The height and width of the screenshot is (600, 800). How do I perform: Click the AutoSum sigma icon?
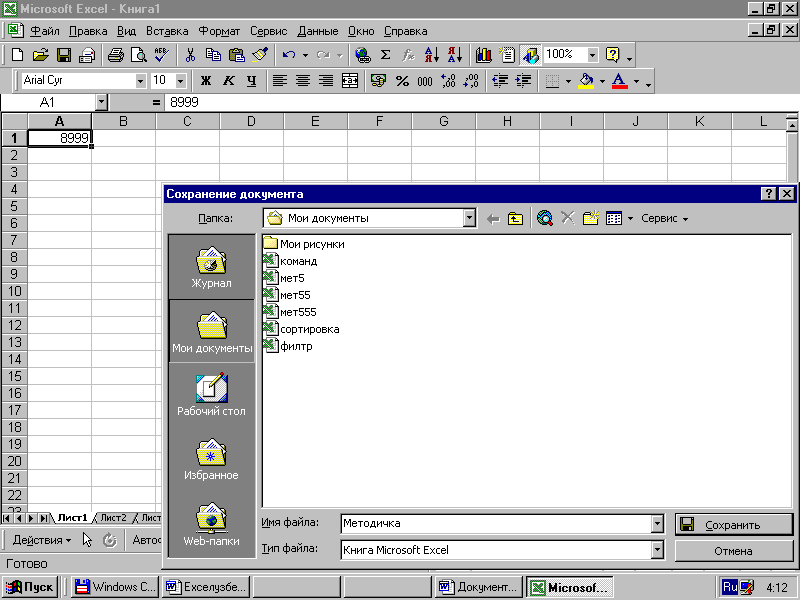(x=386, y=55)
